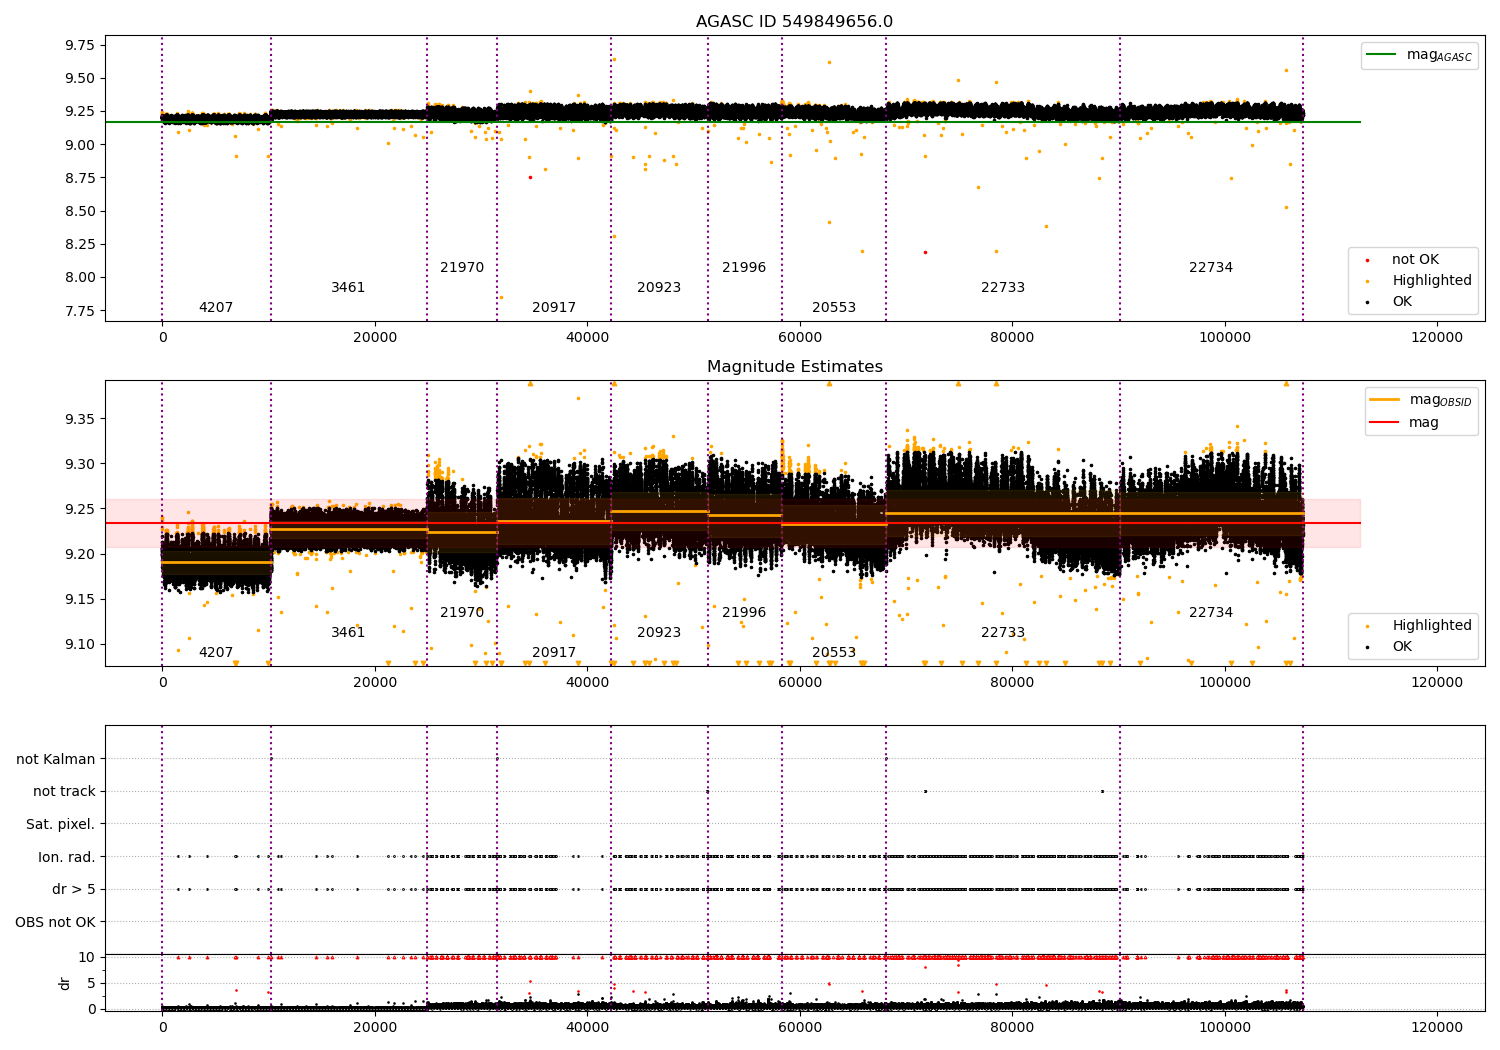Click obsid label 21996 in top plot
The height and width of the screenshot is (1050, 1500).
tap(744, 268)
